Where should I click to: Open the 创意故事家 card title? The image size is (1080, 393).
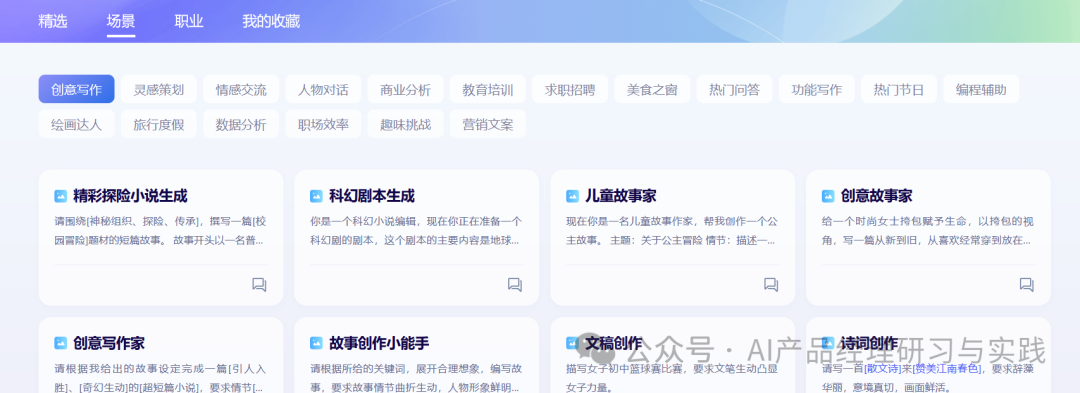click(x=876, y=196)
